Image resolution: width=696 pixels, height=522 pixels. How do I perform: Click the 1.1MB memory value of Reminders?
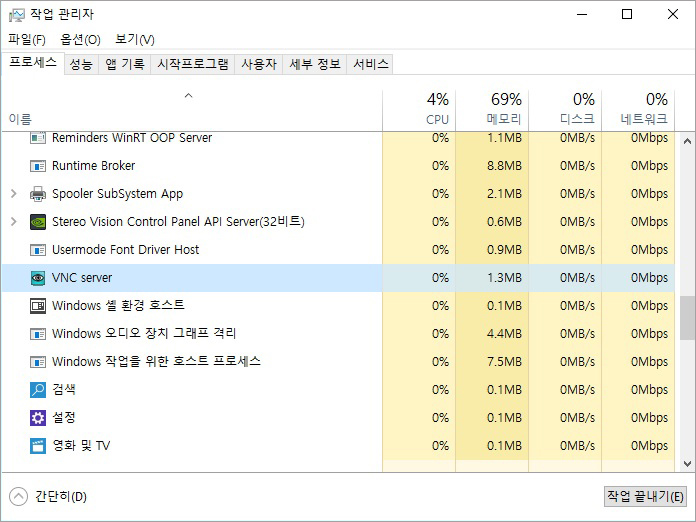[504, 138]
